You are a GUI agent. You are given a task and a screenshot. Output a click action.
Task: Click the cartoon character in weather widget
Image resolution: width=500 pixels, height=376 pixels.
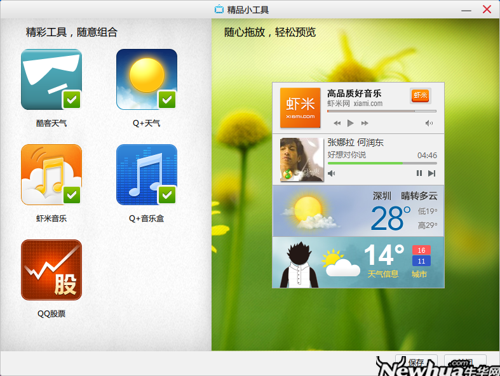[x=300, y=265]
